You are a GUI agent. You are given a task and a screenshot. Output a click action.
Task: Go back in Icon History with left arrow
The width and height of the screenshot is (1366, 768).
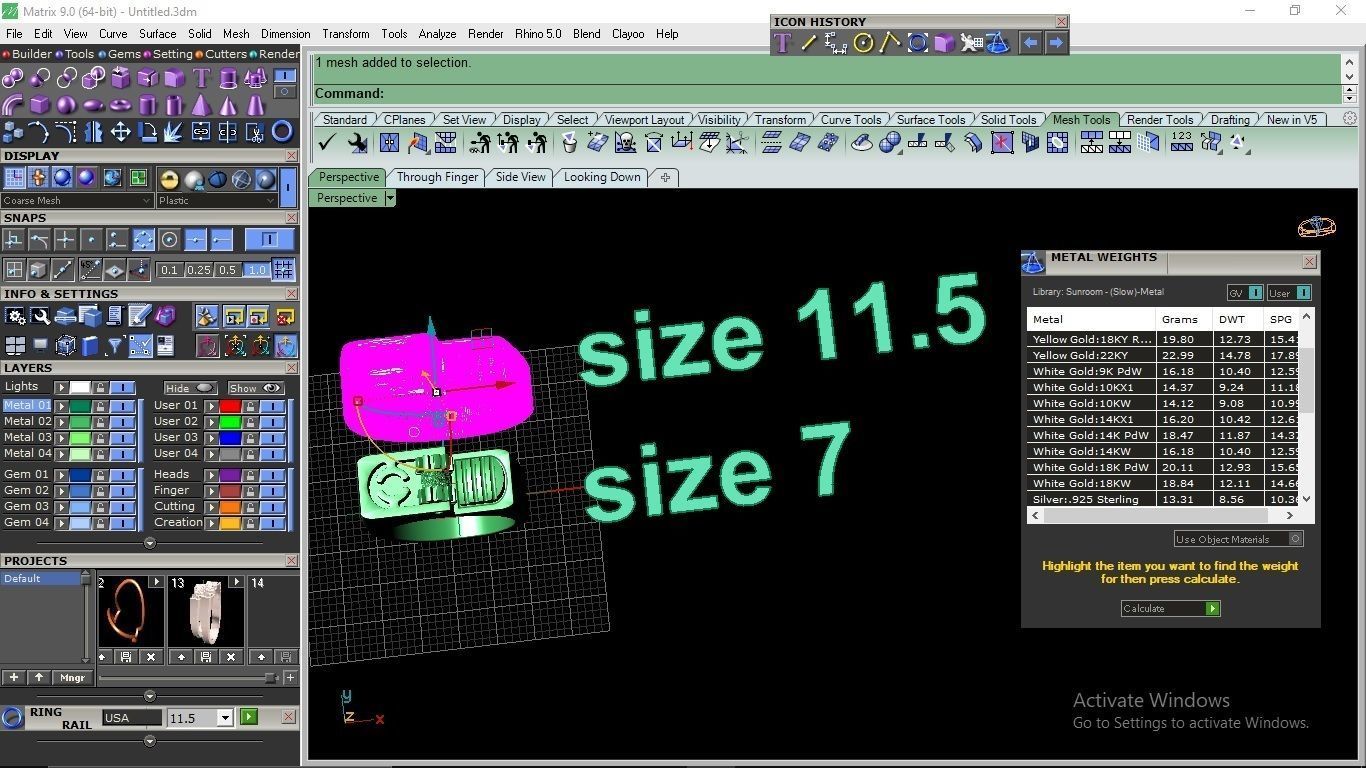[1030, 43]
